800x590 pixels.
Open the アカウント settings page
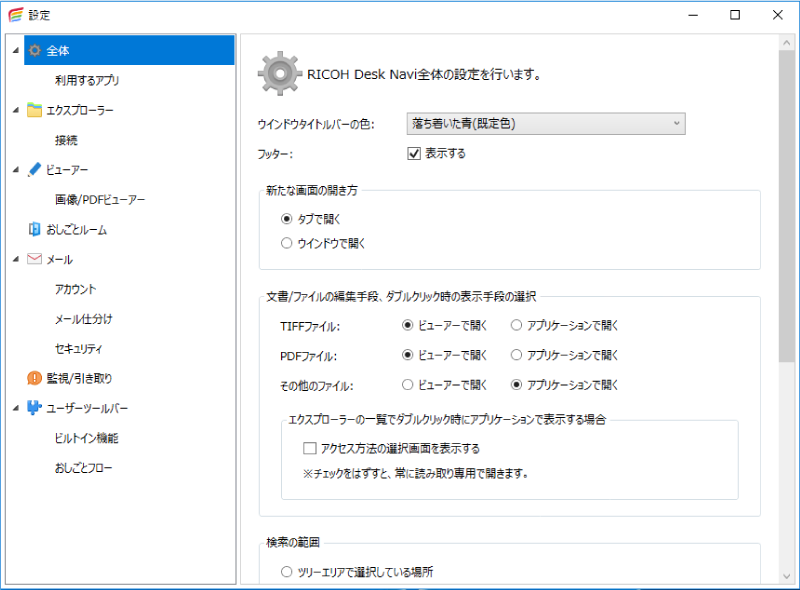76,289
